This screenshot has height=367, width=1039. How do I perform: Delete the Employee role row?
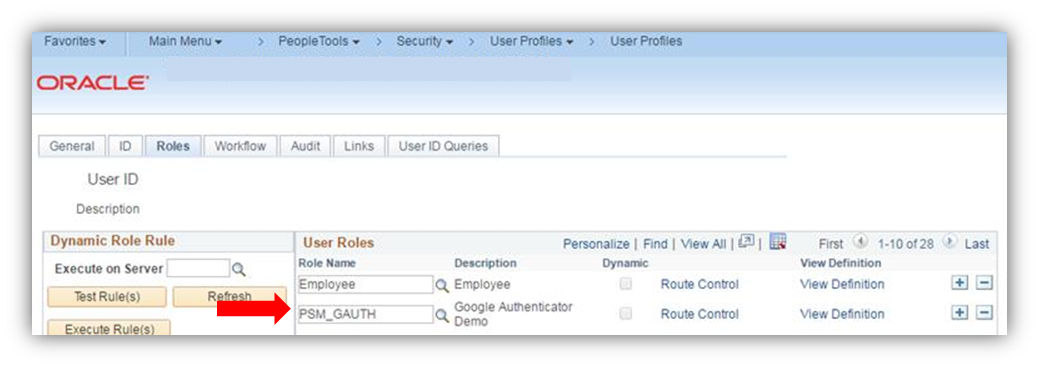pos(985,284)
